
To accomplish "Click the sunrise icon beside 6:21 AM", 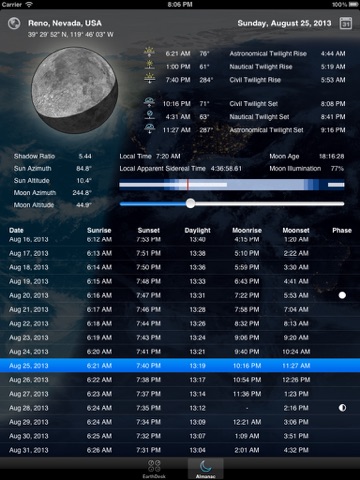I will (x=149, y=53).
